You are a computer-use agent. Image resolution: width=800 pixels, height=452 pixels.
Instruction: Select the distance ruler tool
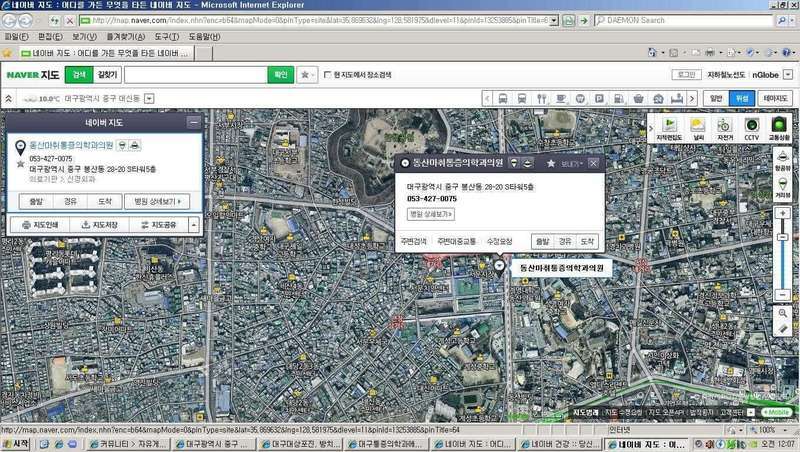coord(783,329)
